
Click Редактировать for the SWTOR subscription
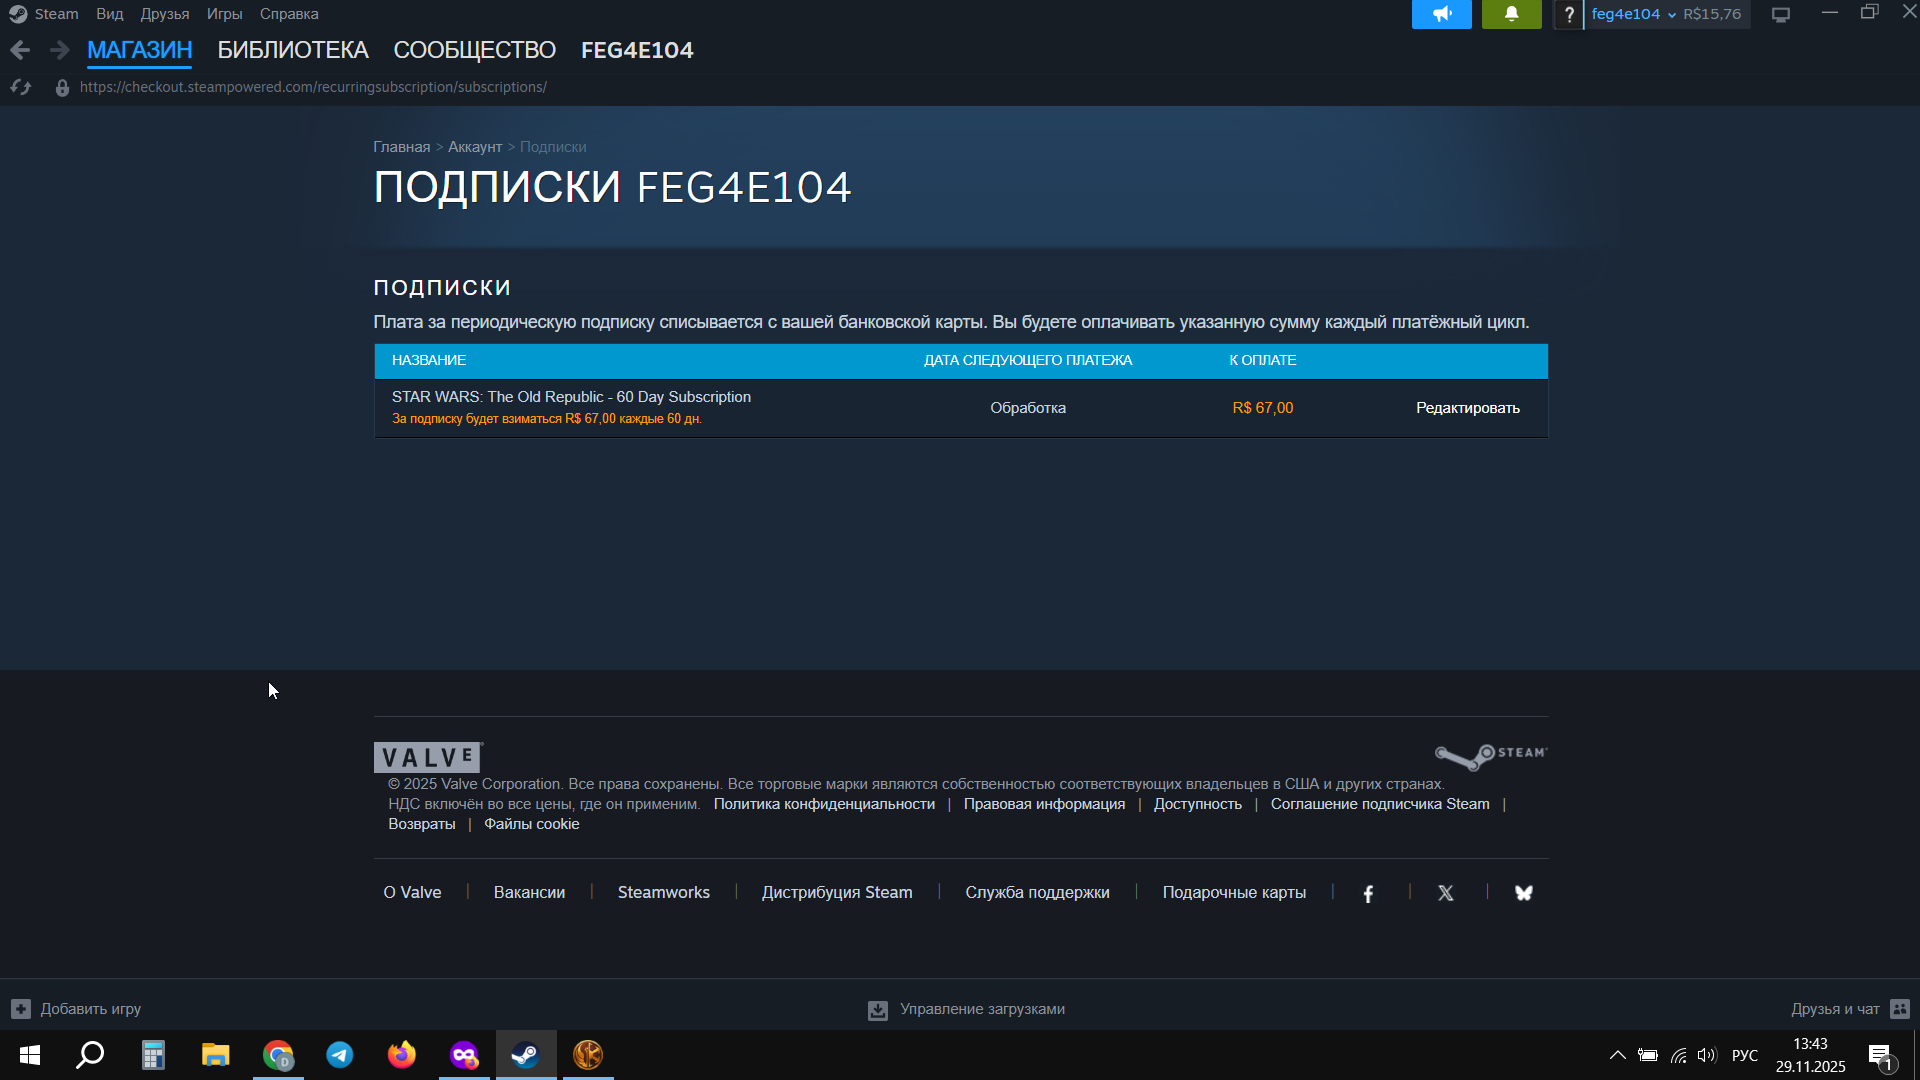1467,408
